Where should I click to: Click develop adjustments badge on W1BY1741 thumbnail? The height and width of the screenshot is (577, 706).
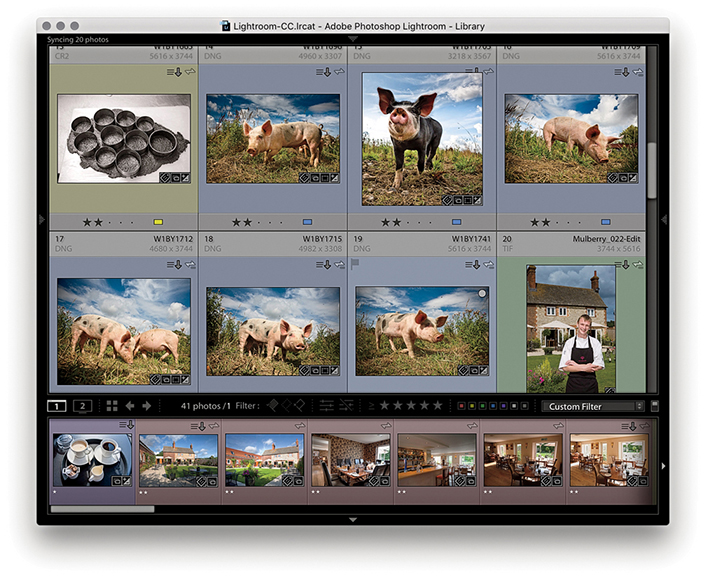click(484, 370)
